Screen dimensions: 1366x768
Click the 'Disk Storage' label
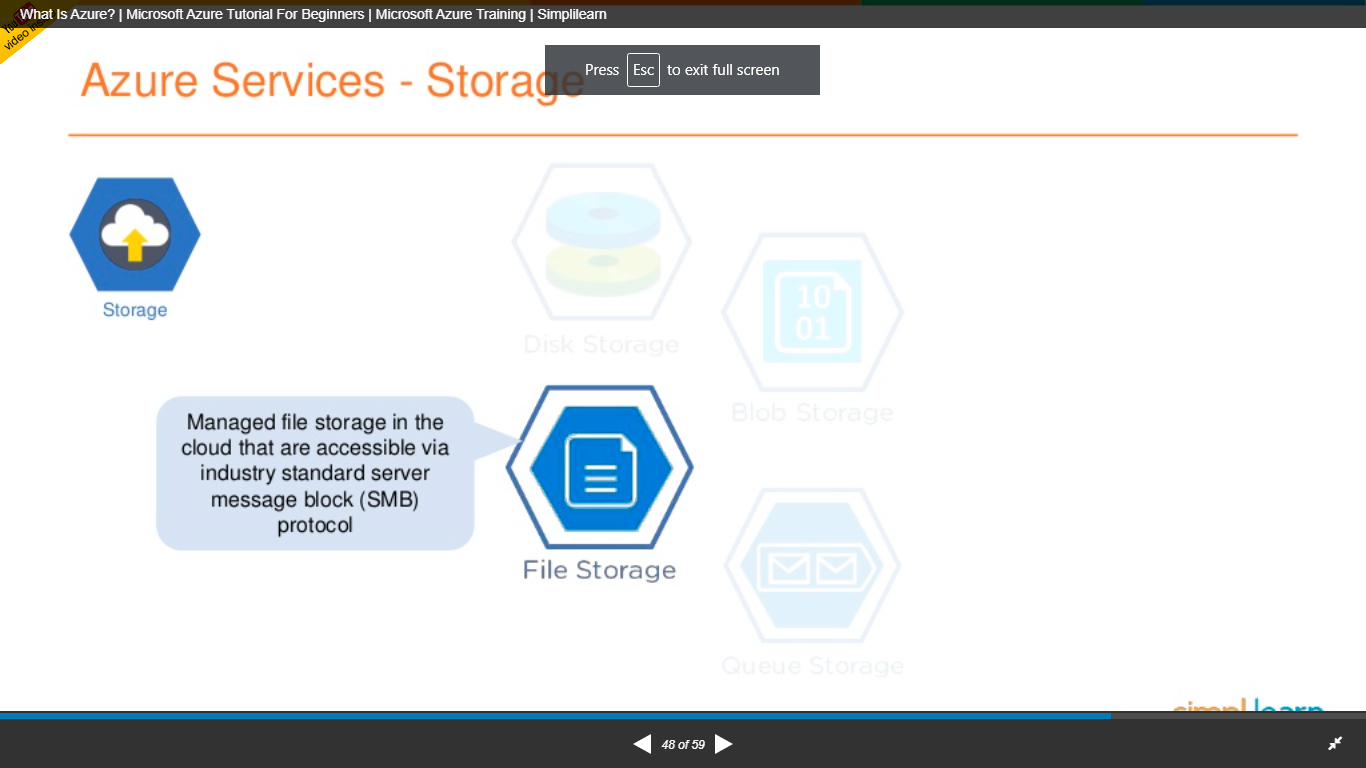pos(601,345)
